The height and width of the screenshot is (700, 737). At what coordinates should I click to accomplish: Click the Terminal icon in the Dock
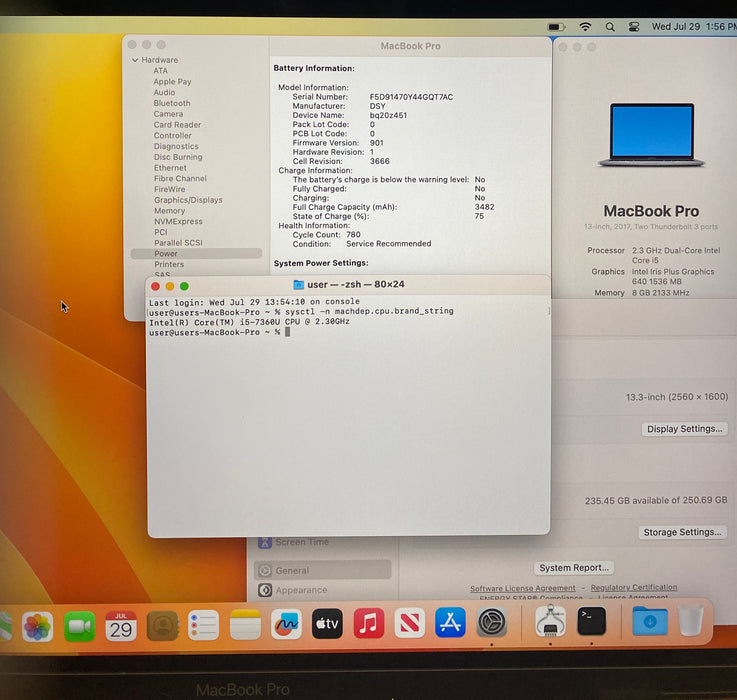(591, 621)
